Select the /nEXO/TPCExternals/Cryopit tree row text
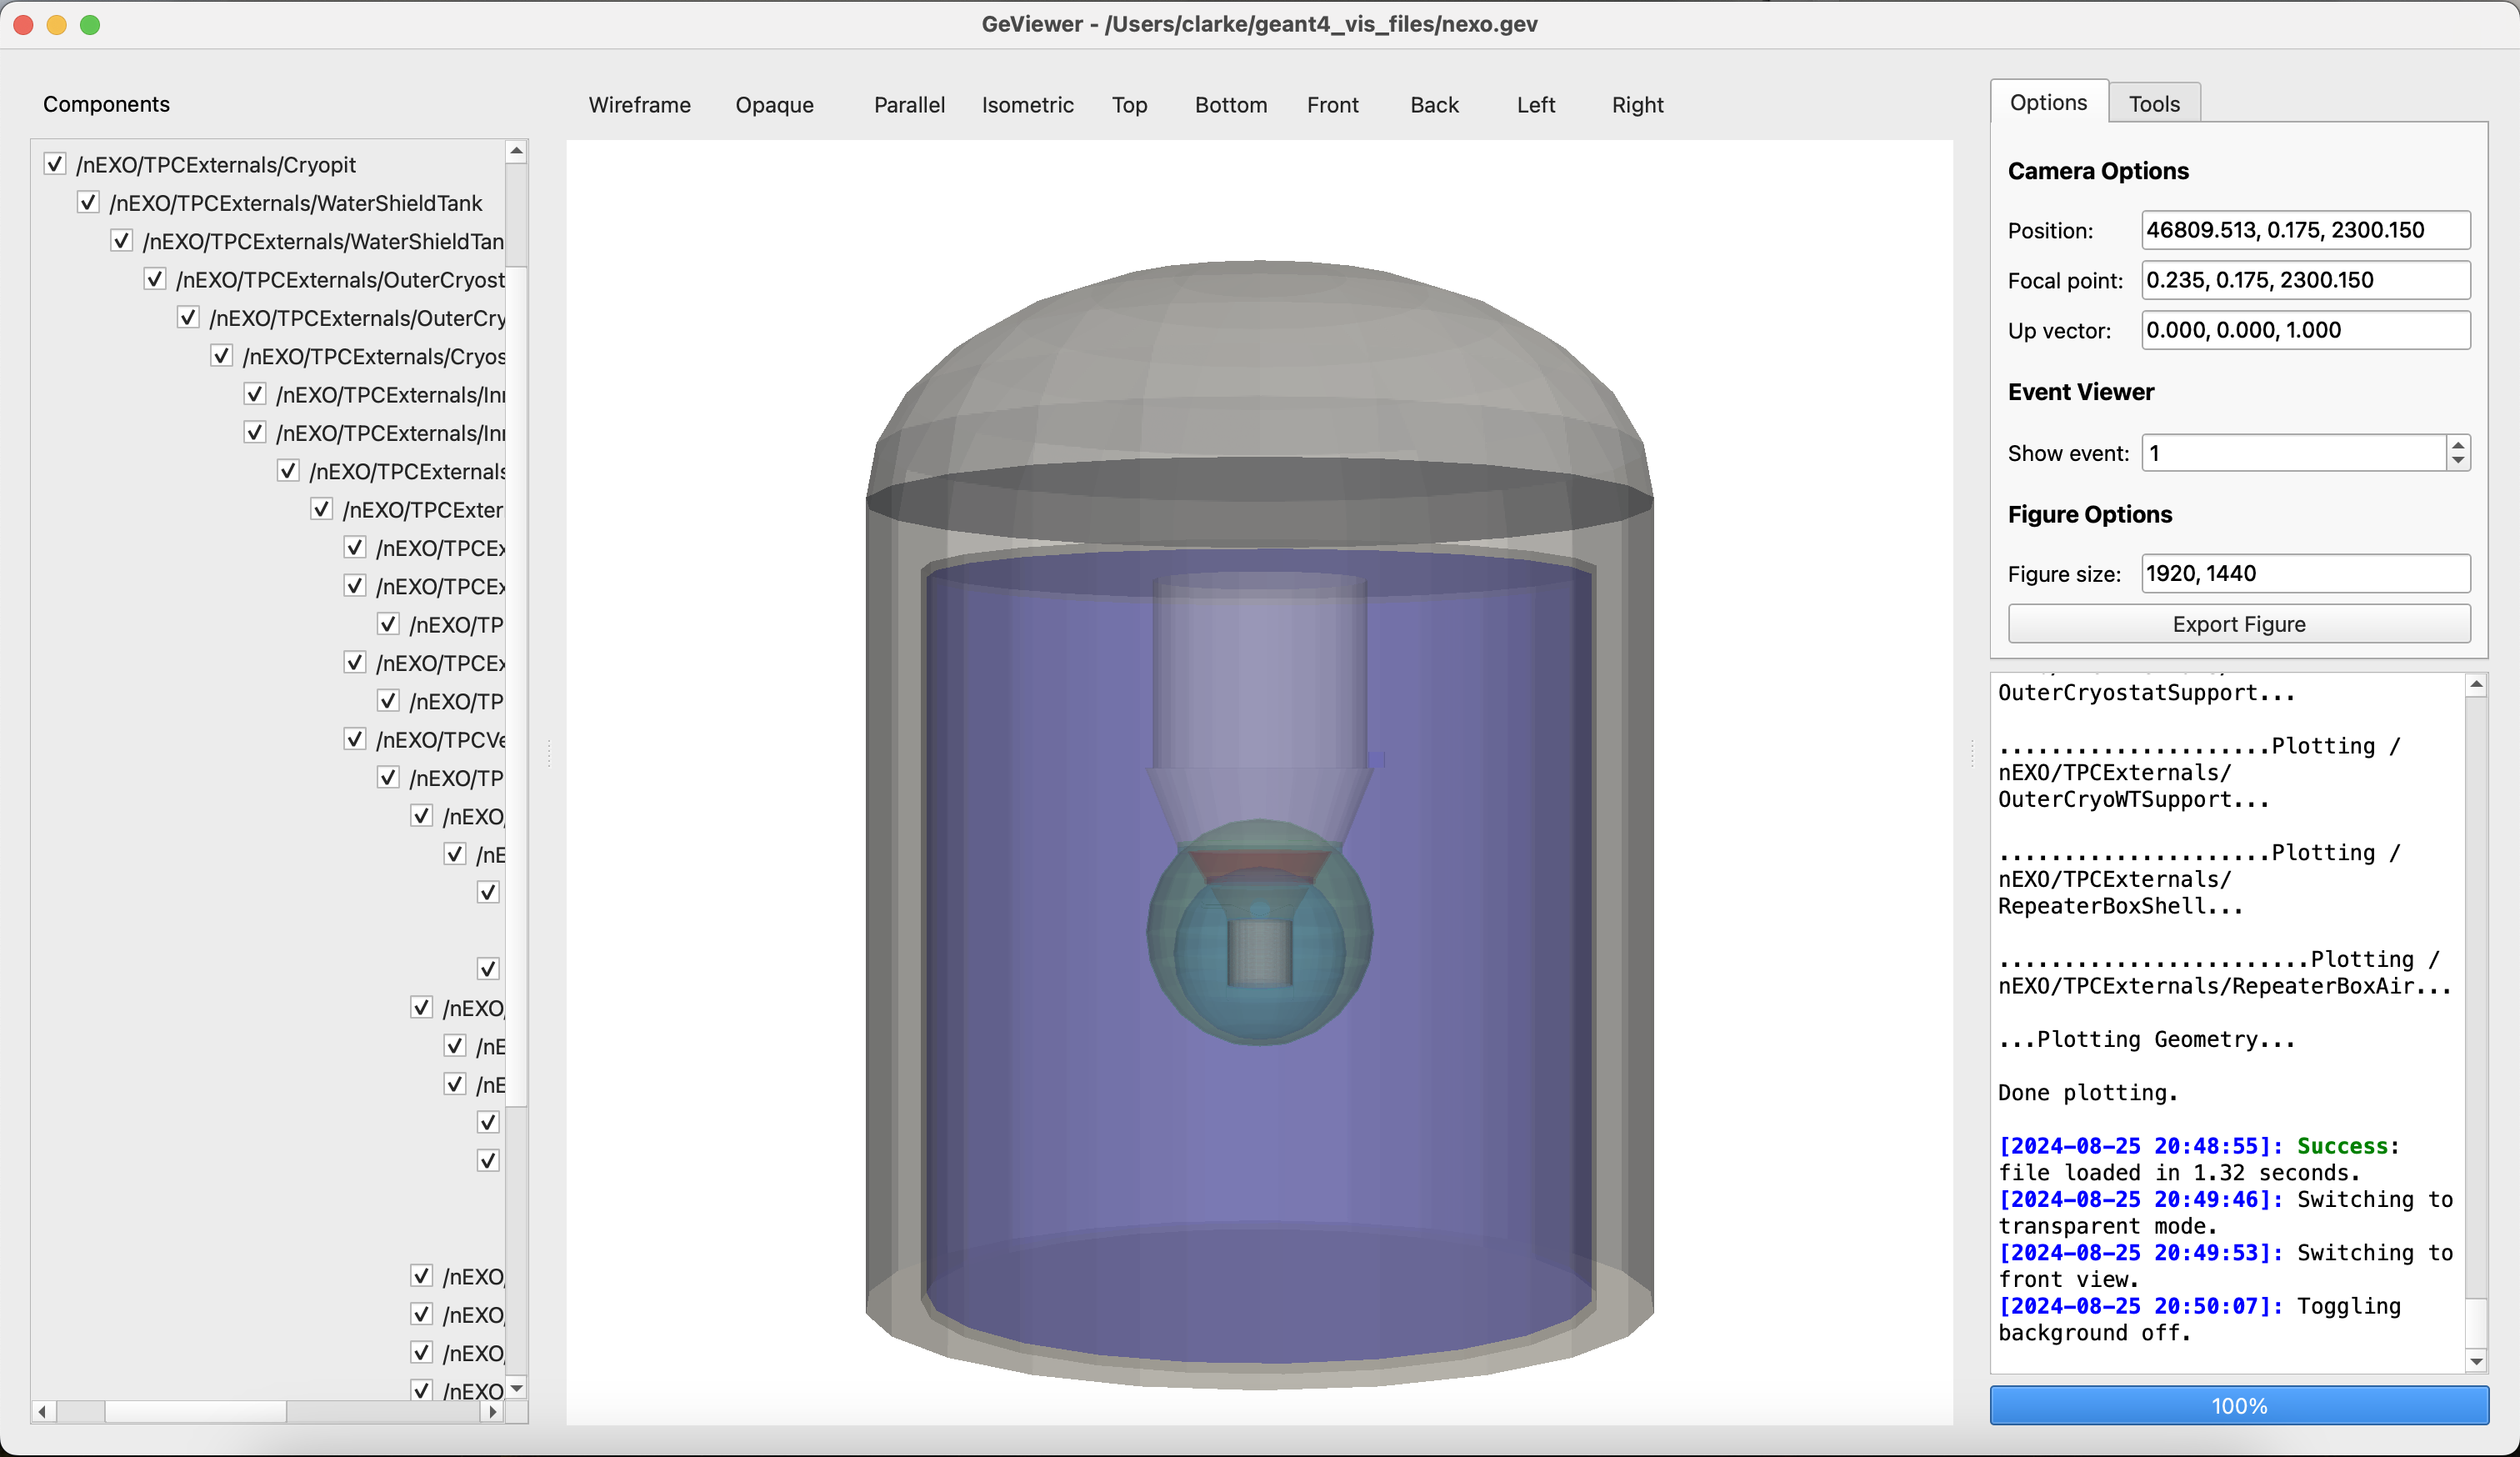Screen dimensions: 2520x1457 click(216, 165)
